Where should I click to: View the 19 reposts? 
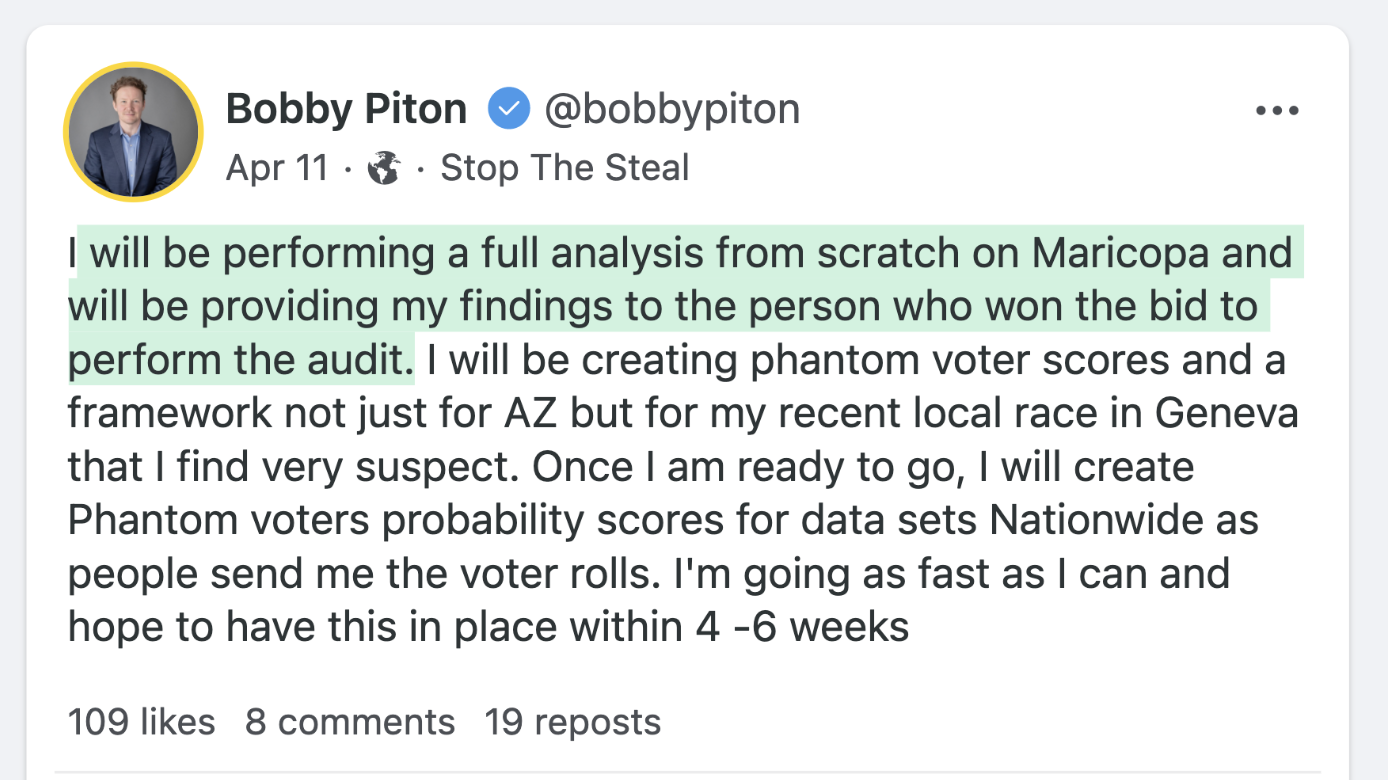pyautogui.click(x=572, y=721)
